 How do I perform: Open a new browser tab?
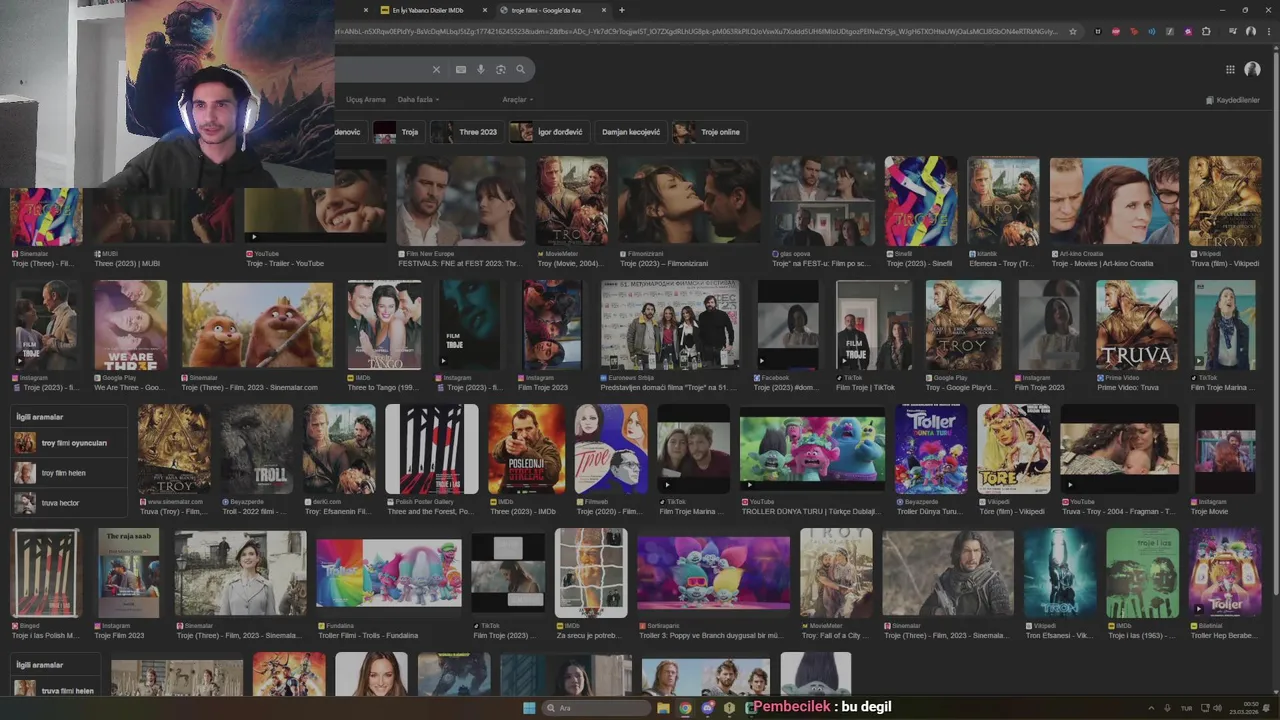(622, 10)
